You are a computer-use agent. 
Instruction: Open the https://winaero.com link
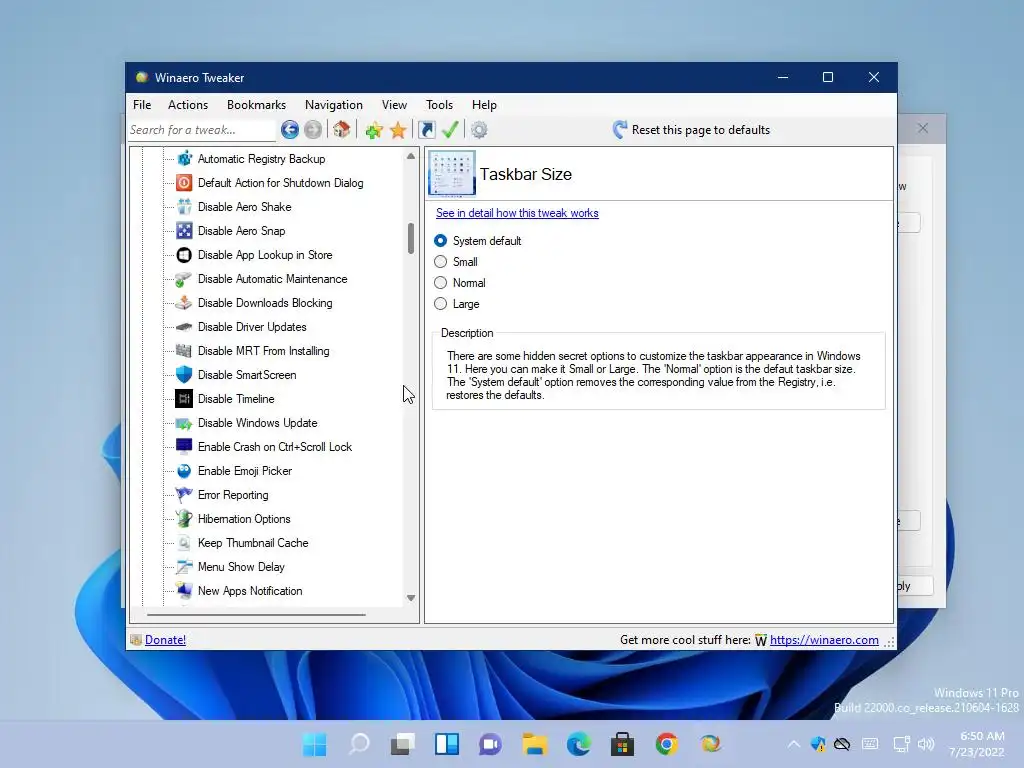(824, 640)
